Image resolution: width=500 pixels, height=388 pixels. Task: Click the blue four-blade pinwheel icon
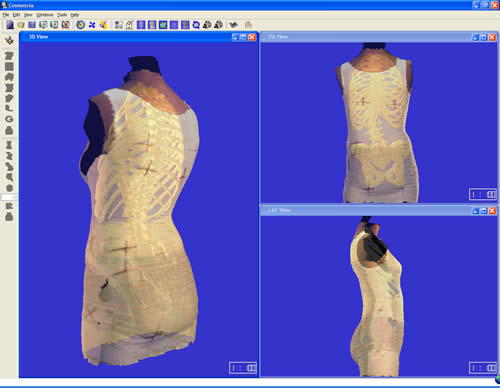[x=92, y=25]
